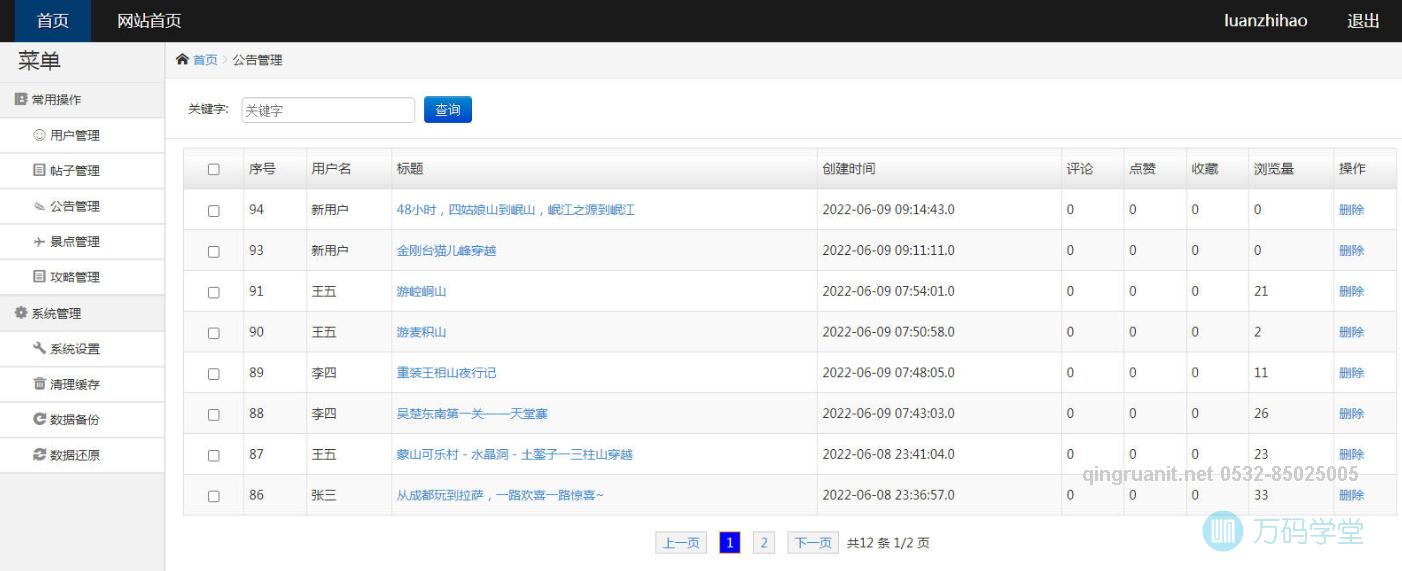
Task: Toggle the select-all checkbox in table header
Action: coord(213,169)
